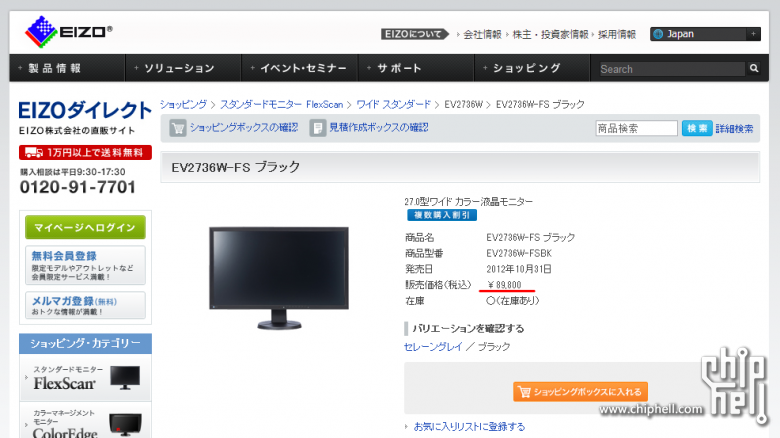This screenshot has height=438, width=780.
Task: Click ショッピング breadcrumb link
Action: (183, 105)
